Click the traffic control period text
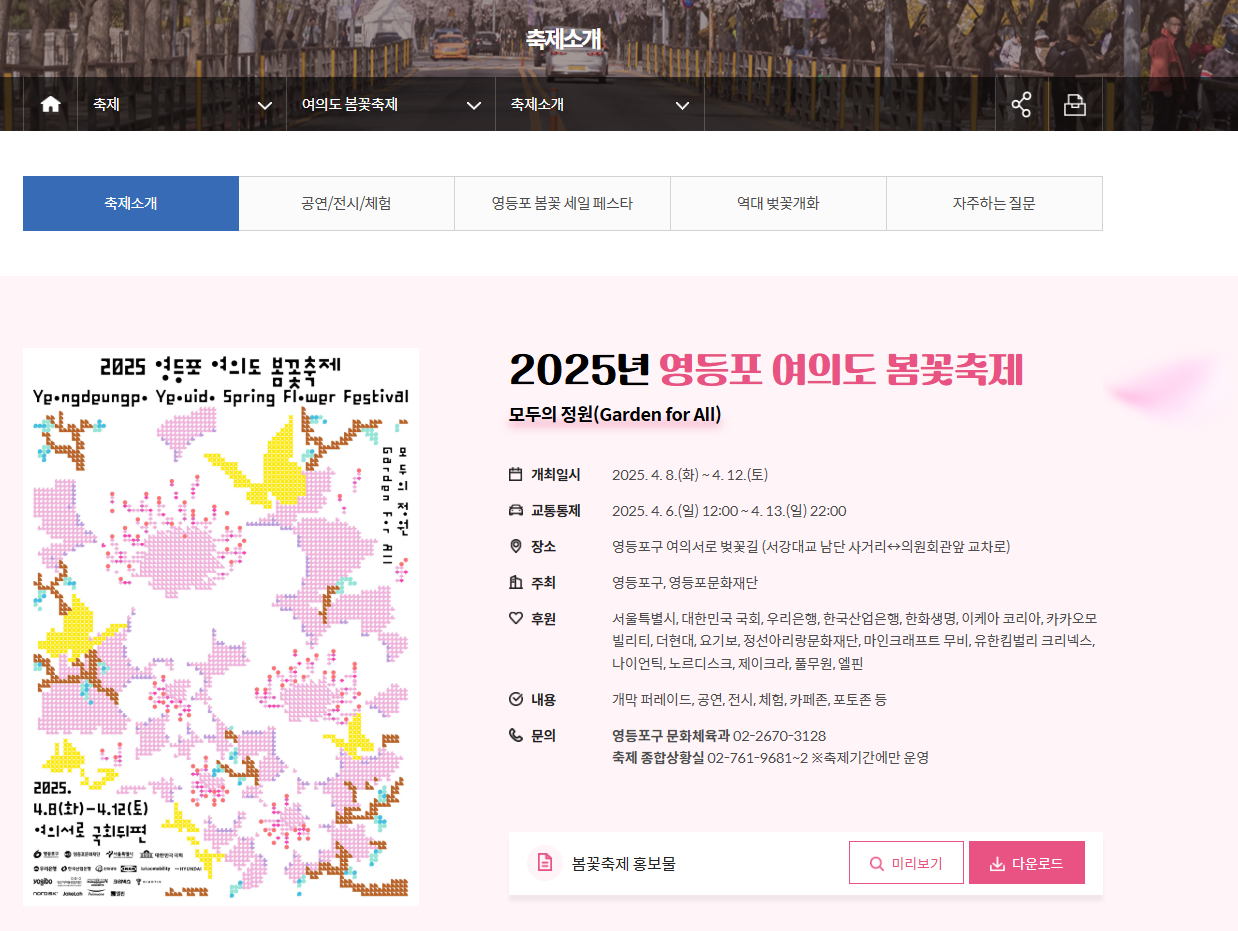The image size is (1238, 931). point(729,510)
